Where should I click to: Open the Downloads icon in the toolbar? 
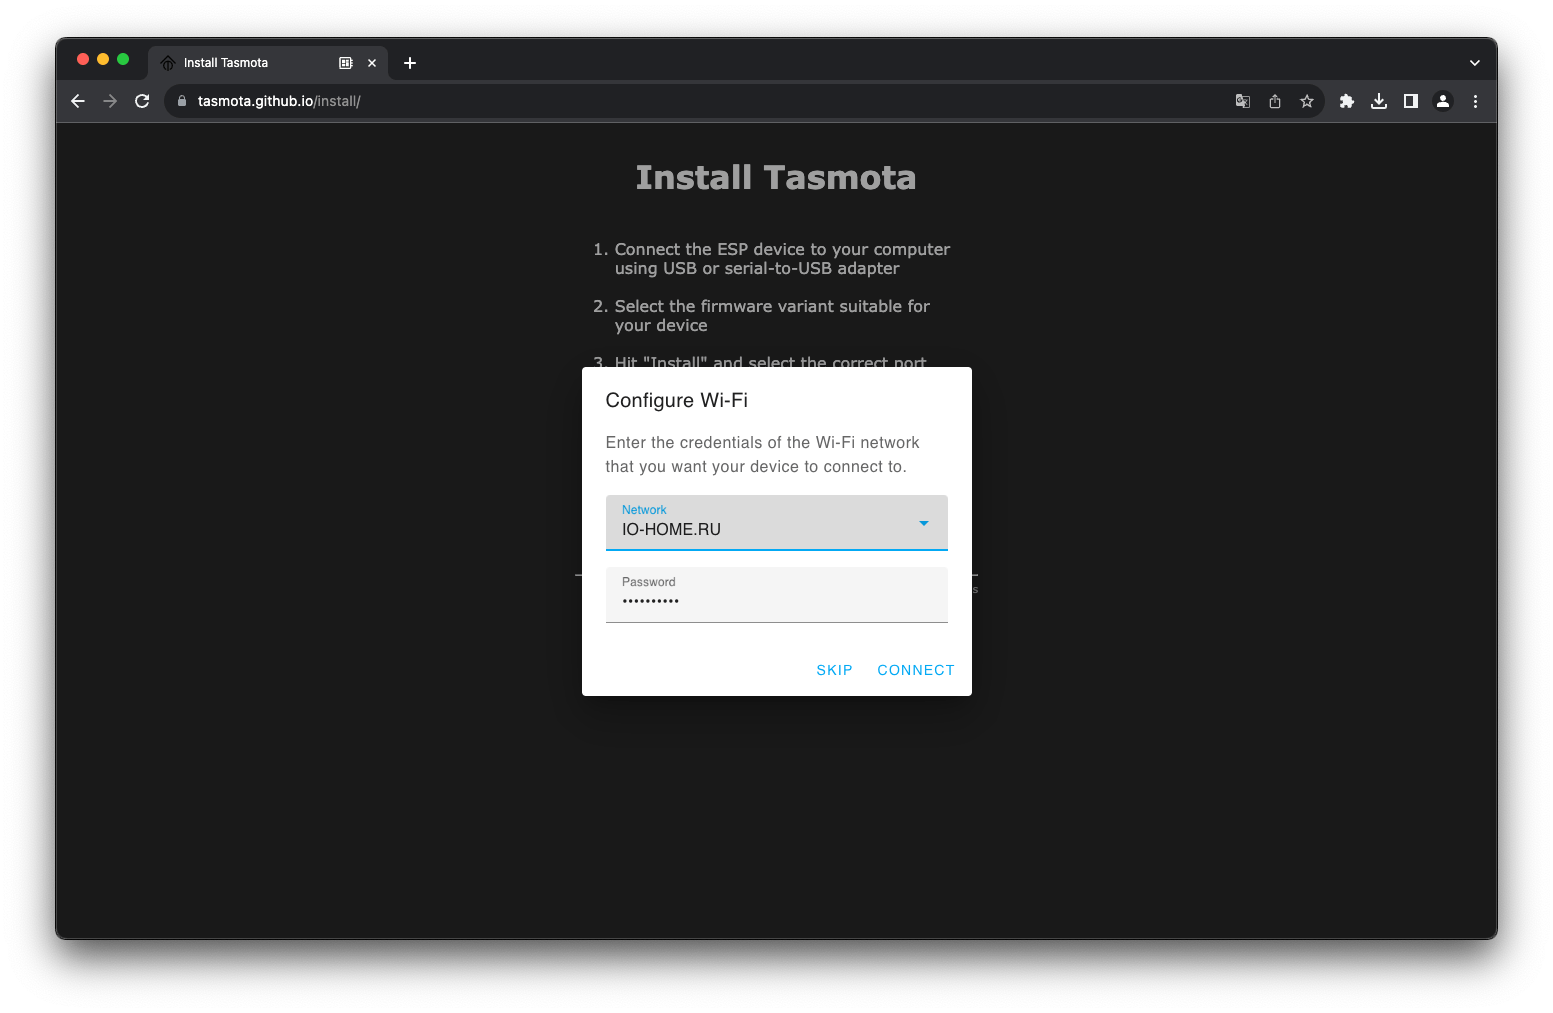point(1379,101)
